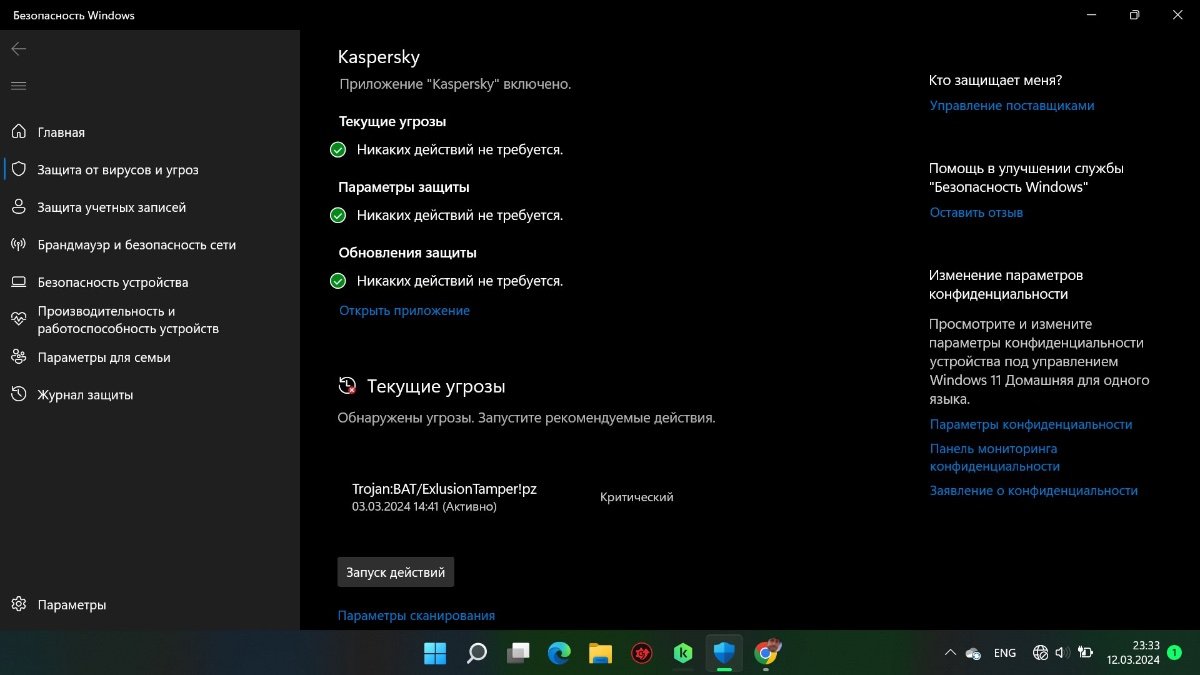Click the protection history clock icon
1200x675 pixels.
[x=18, y=395]
